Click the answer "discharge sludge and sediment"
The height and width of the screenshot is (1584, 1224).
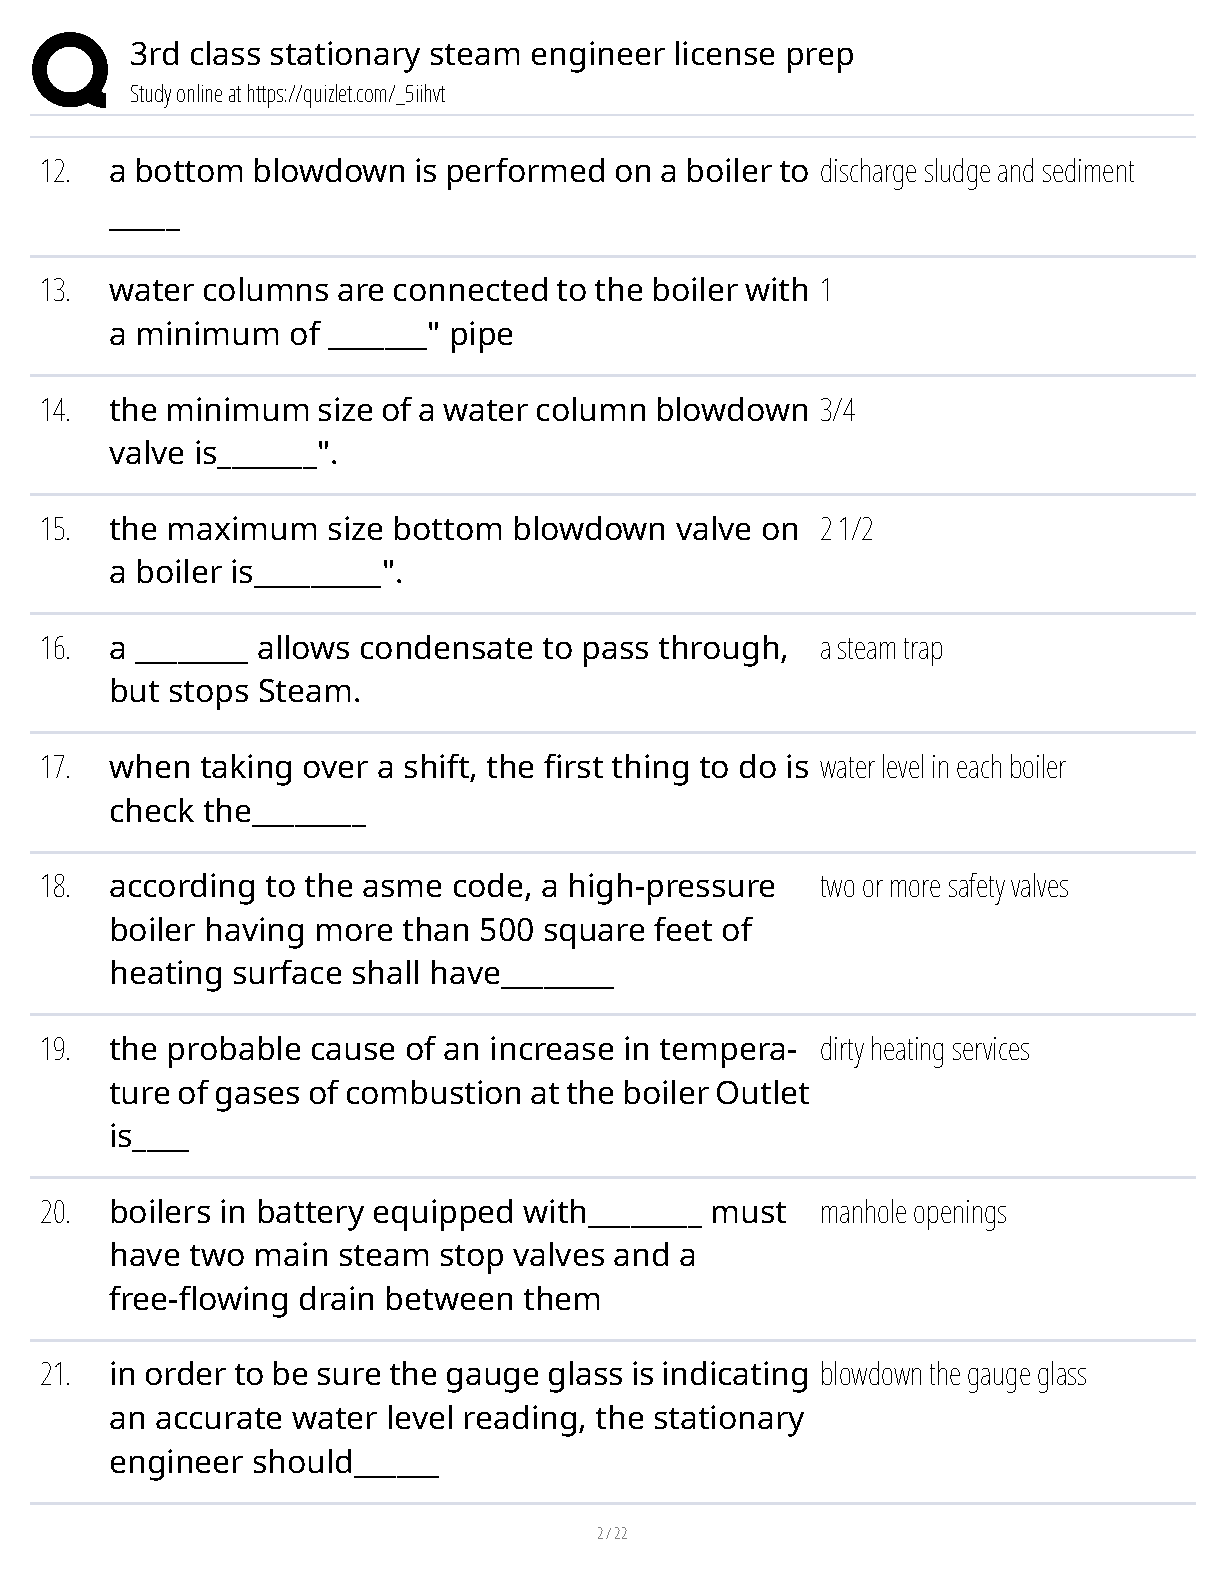pyautogui.click(x=976, y=172)
